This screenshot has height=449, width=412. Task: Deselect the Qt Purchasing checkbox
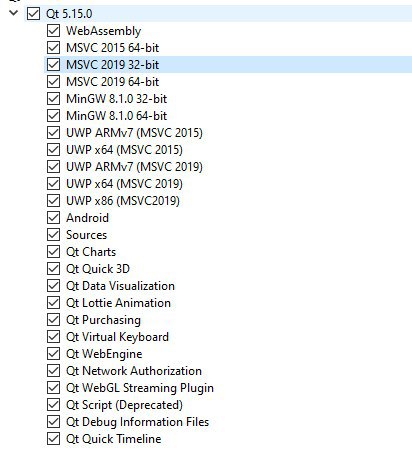[53, 320]
